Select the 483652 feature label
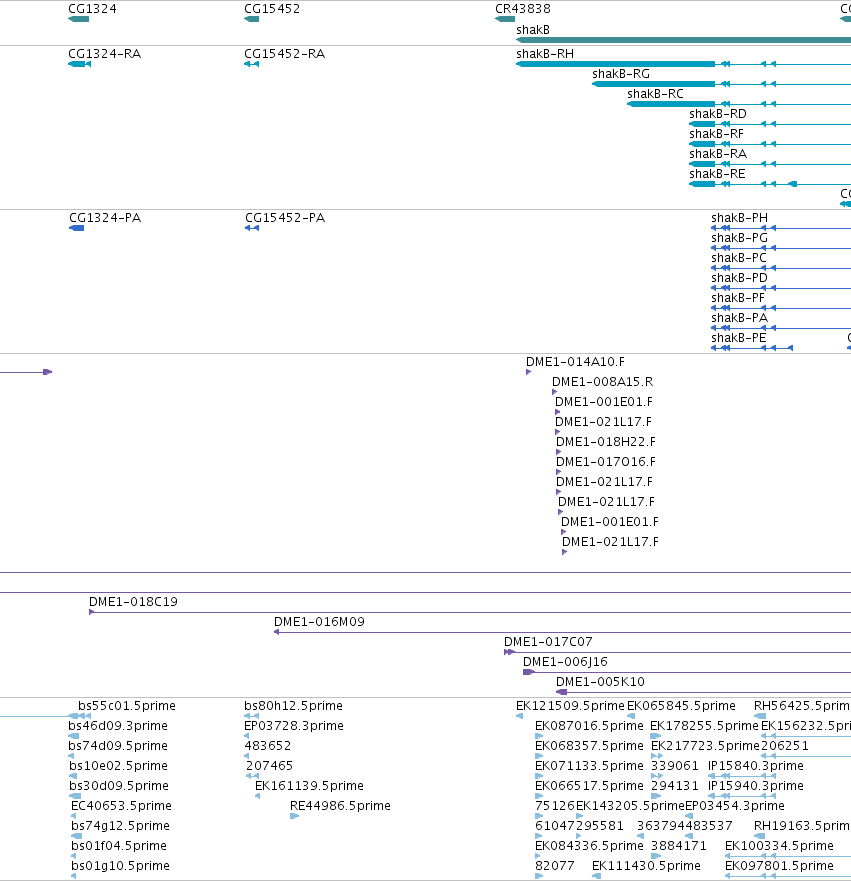Viewport: 851px width, 881px height. (x=268, y=746)
